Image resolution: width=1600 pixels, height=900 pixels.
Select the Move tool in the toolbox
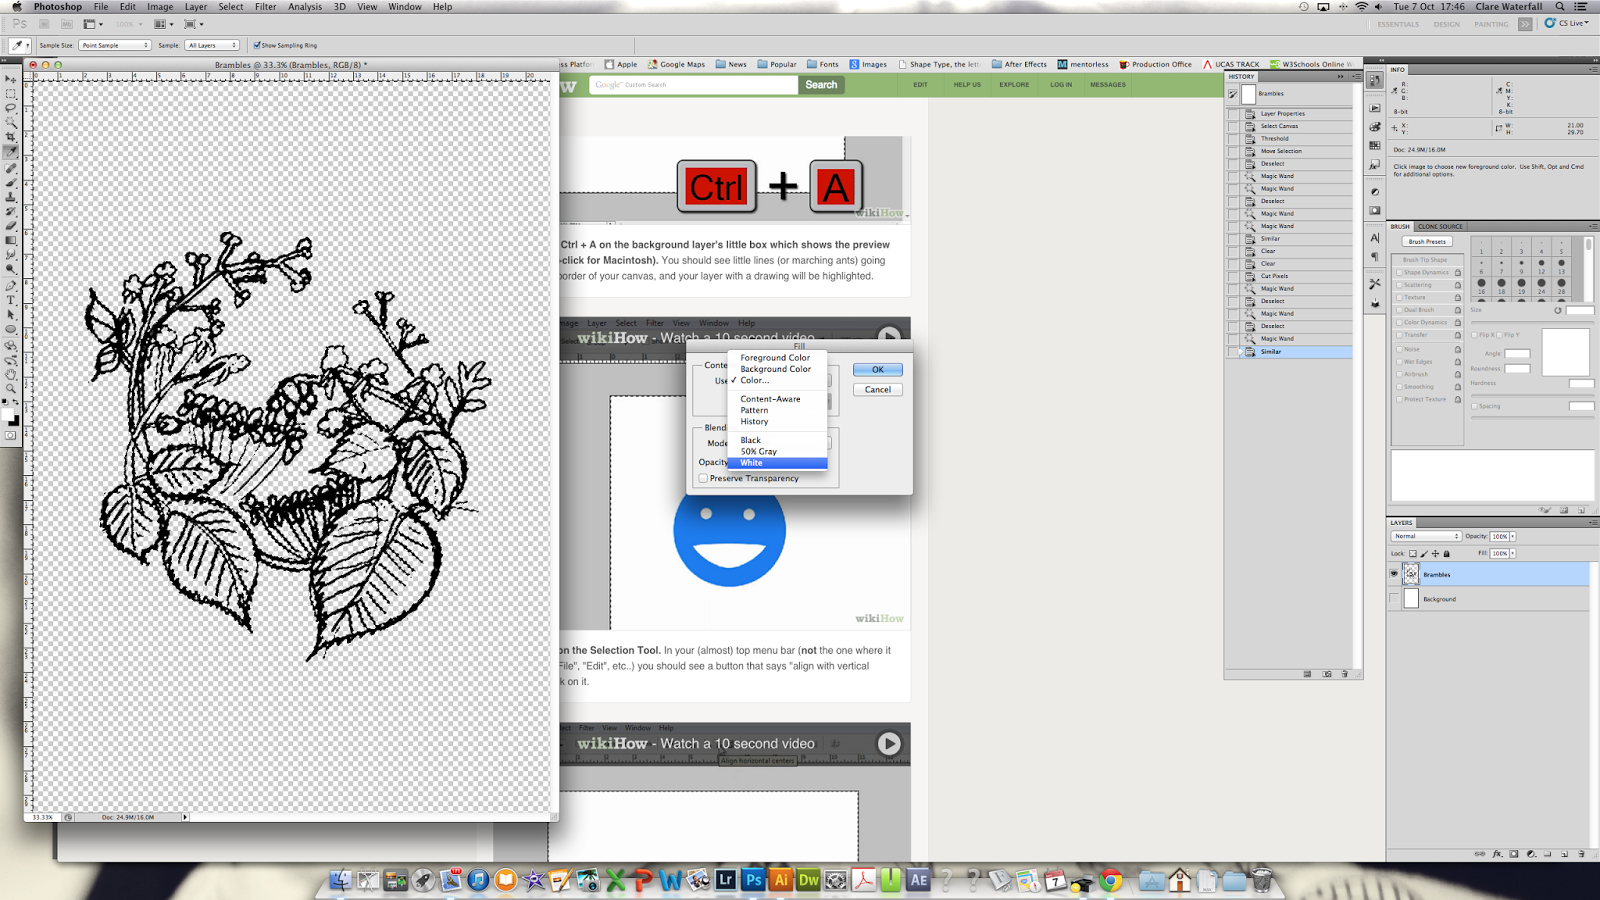(x=10, y=79)
